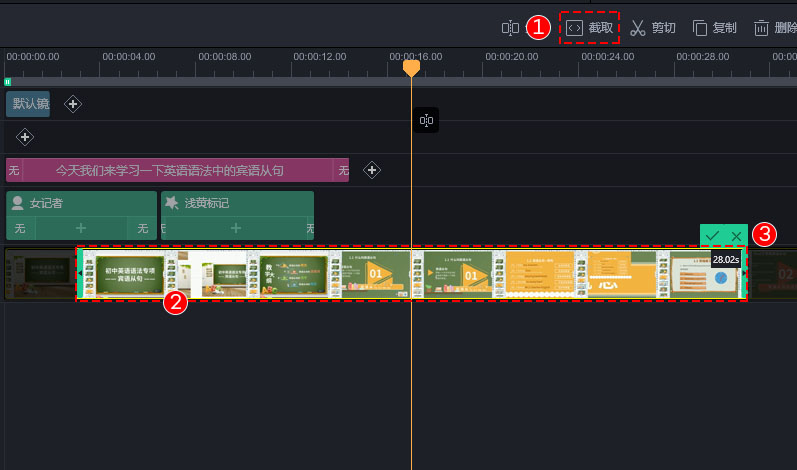Click the right green trim handle of clip
This screenshot has height=470, width=797.
(x=744, y=274)
